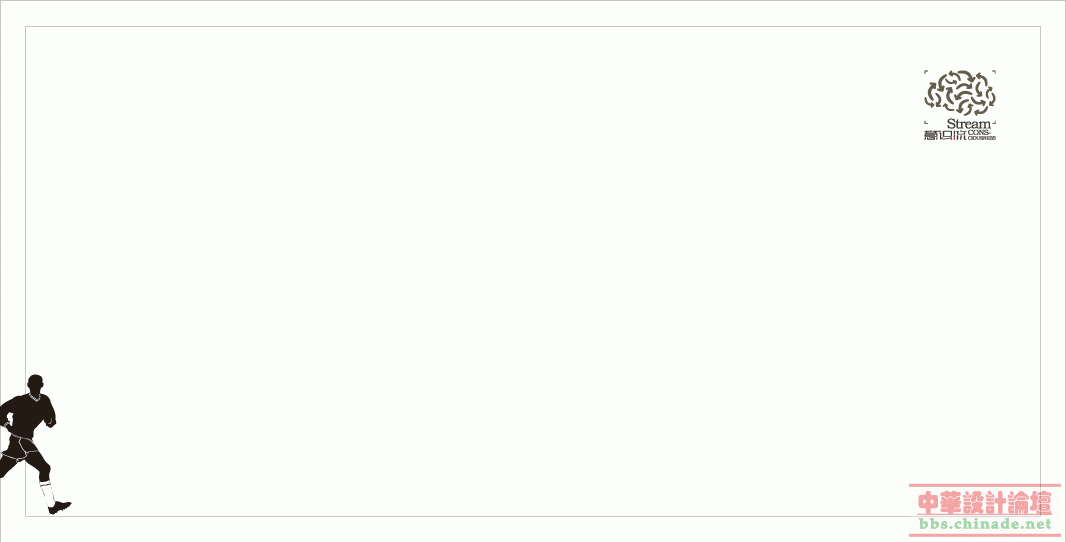1066x542 pixels.
Task: Click the red line above the watermark
Action: coord(984,486)
